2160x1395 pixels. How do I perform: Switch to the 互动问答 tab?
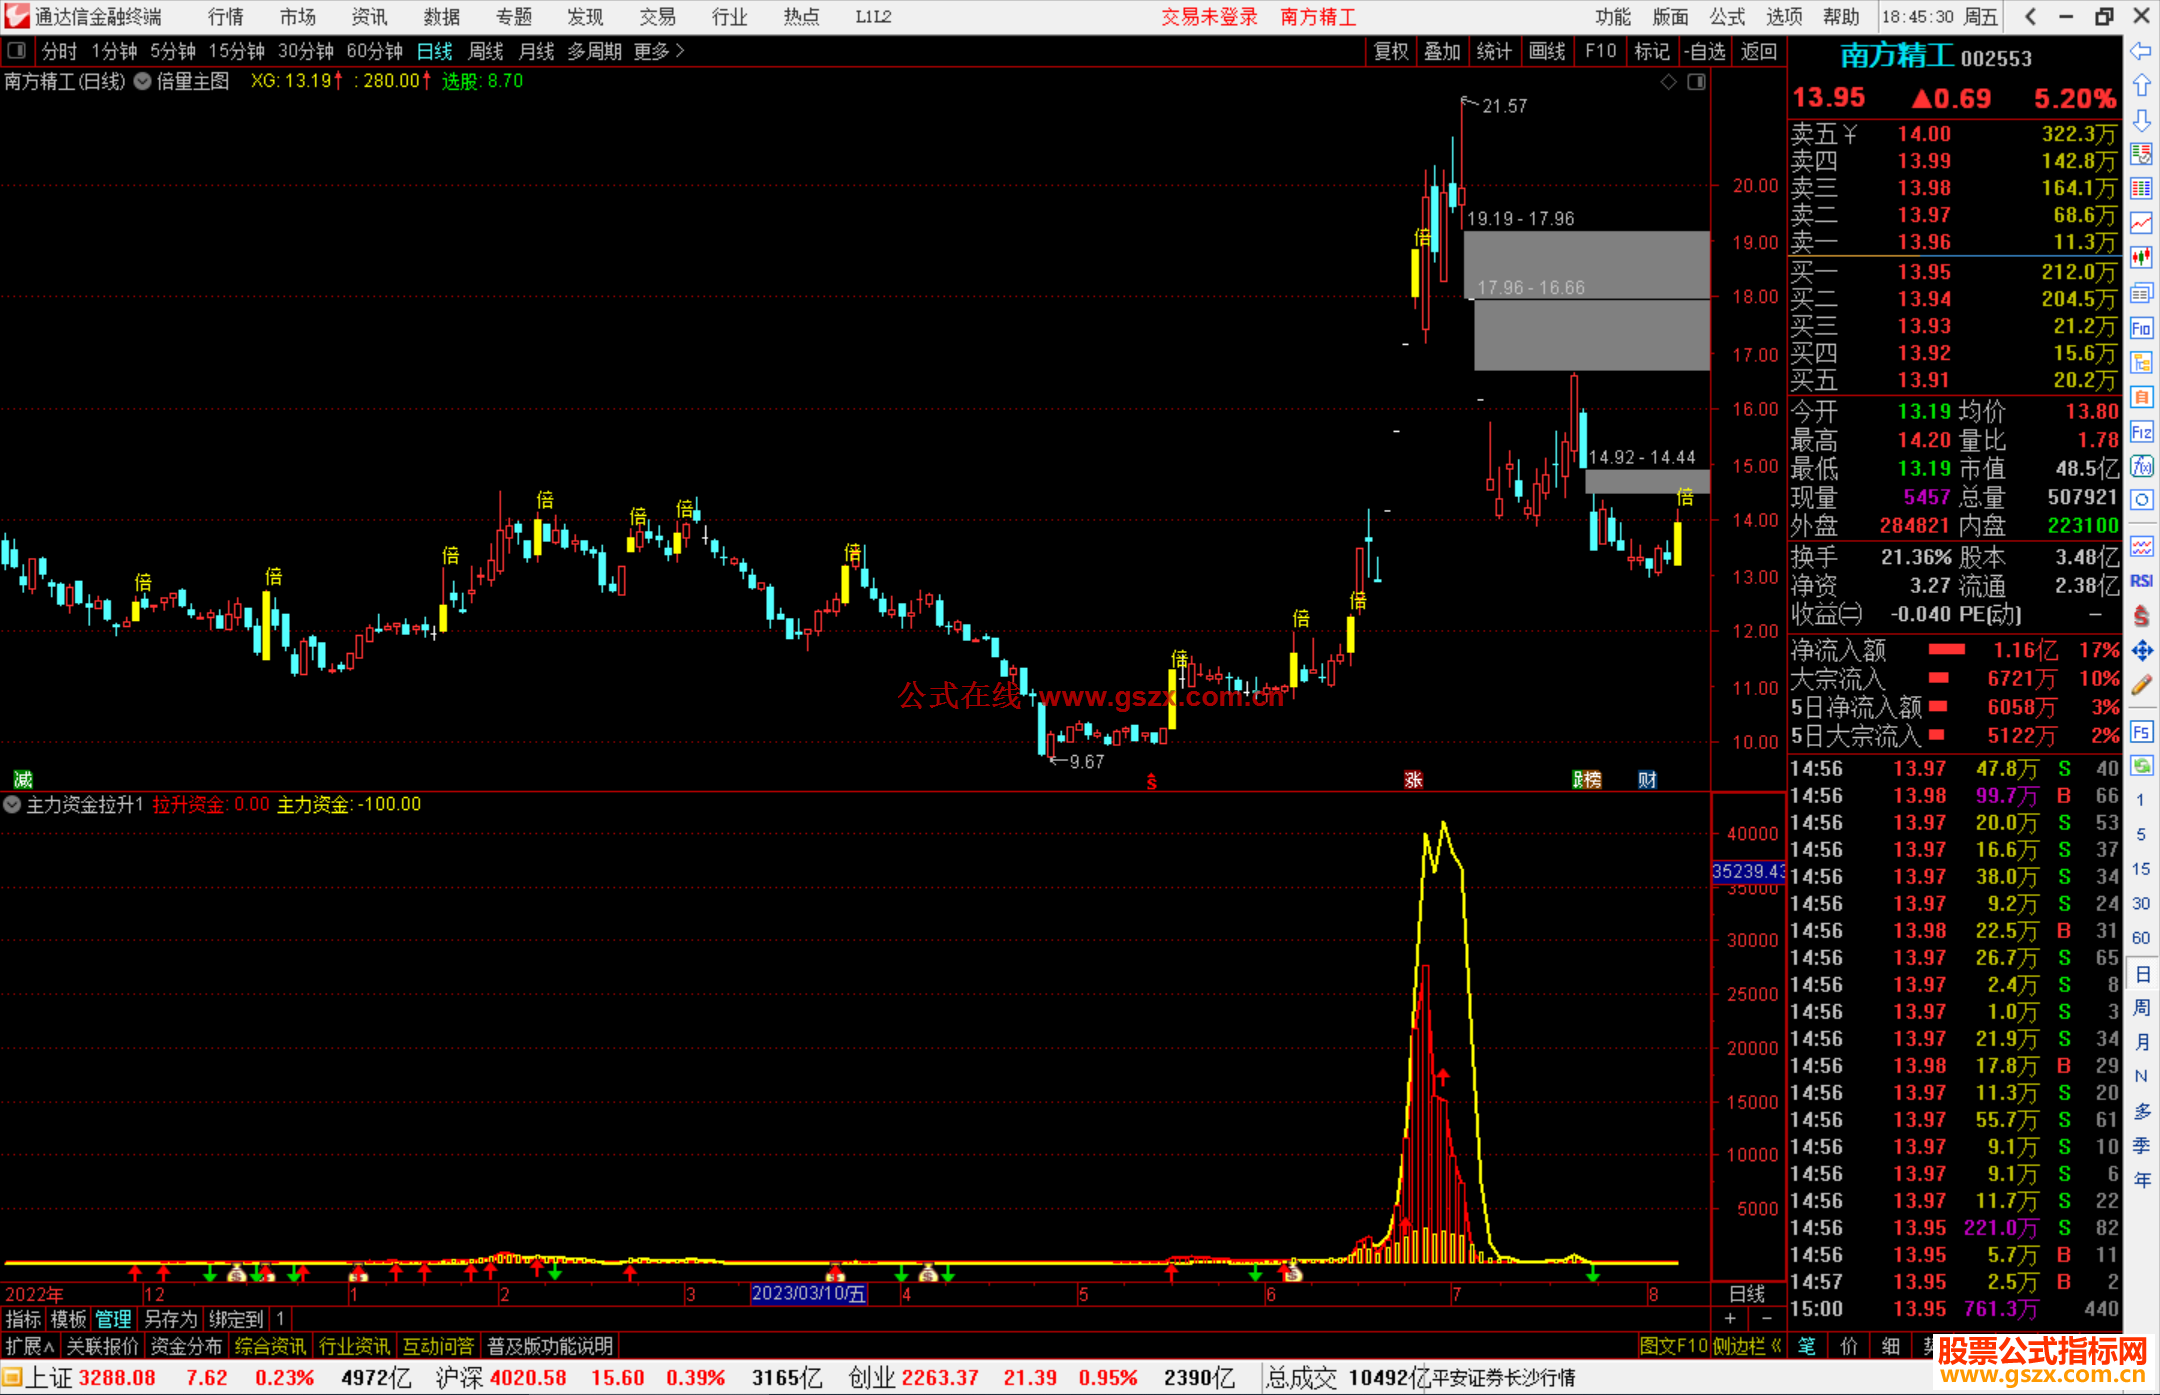[438, 1346]
